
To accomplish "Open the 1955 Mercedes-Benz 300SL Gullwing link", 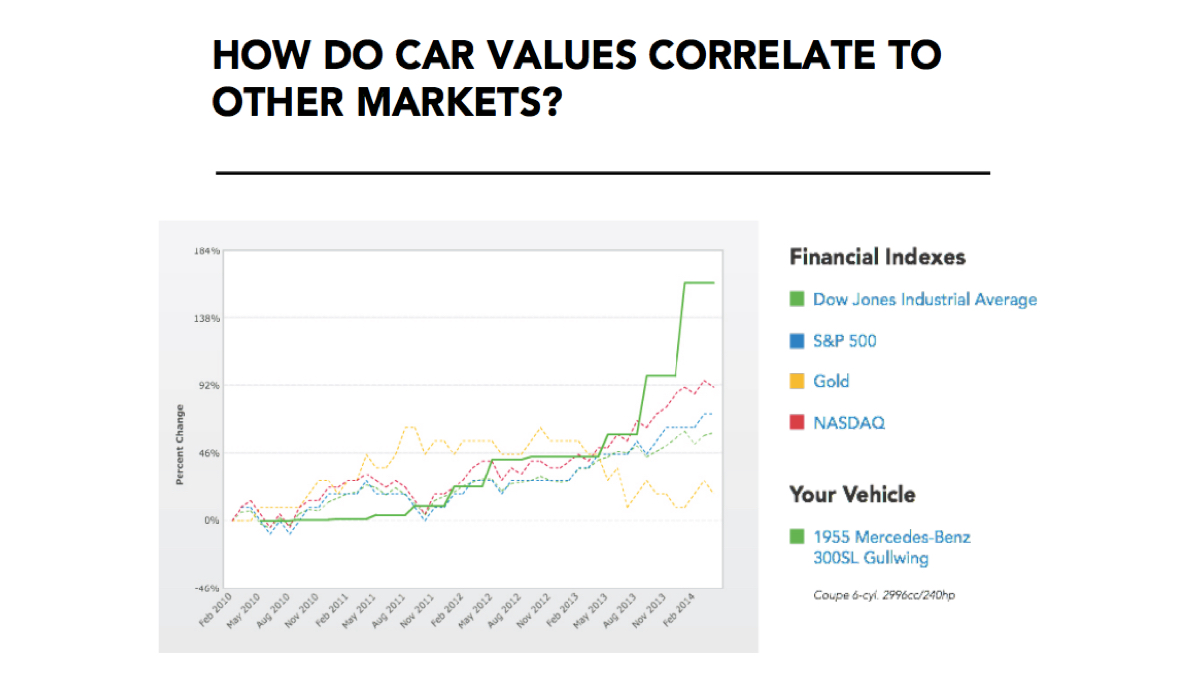I will 890,547.
